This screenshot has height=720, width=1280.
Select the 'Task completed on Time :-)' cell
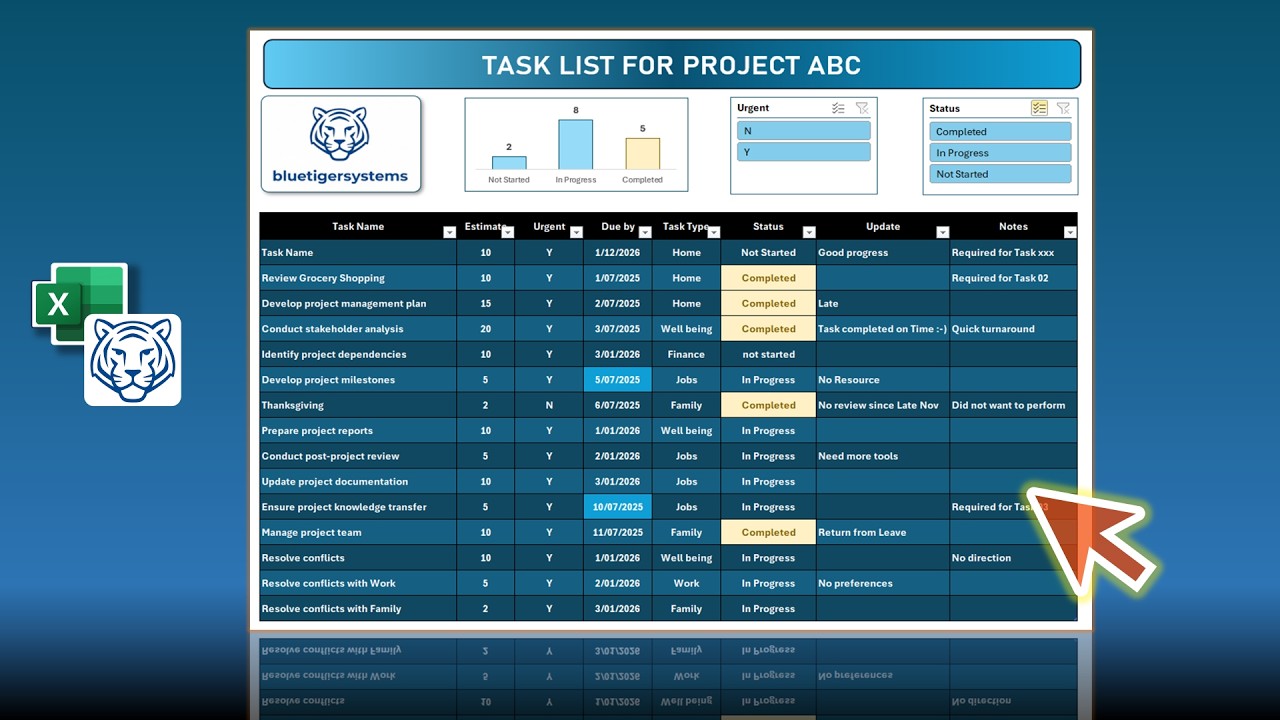tap(883, 329)
